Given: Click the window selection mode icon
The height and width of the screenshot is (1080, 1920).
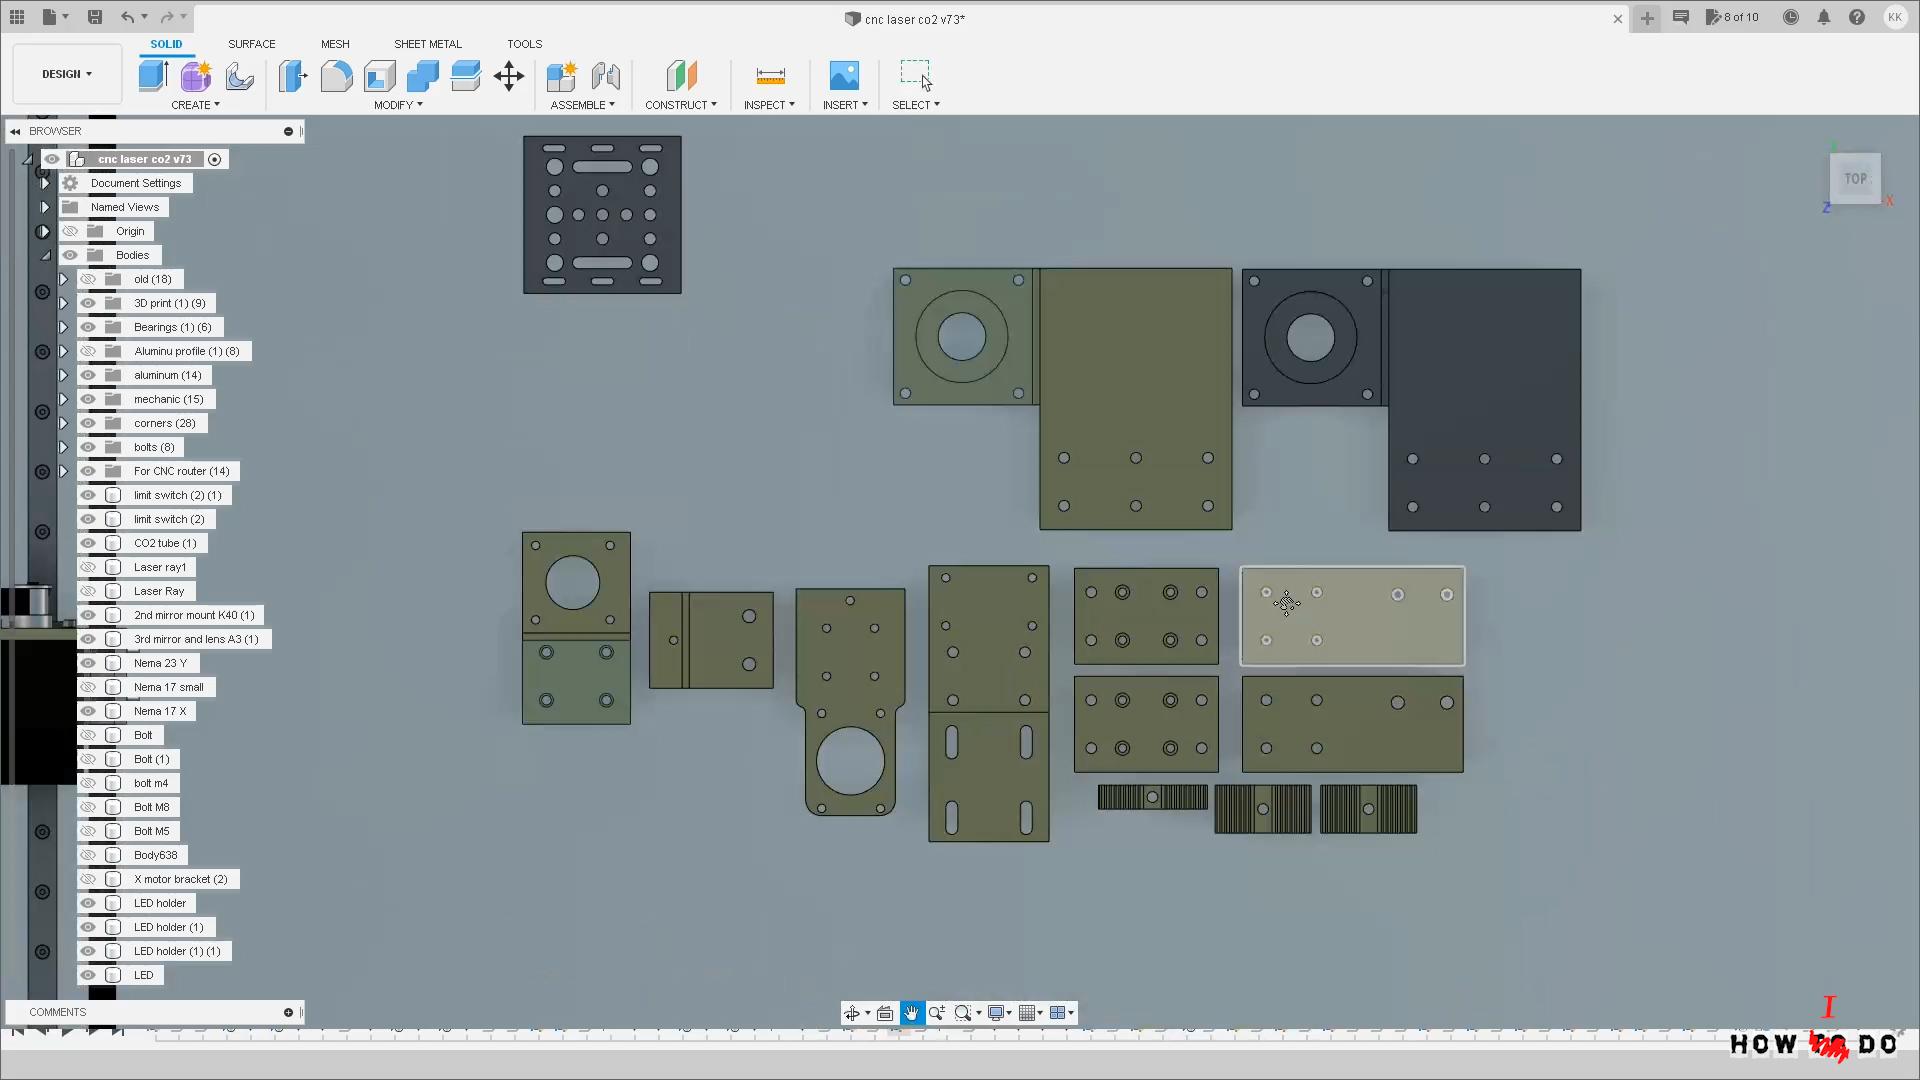Looking at the screenshot, I should (915, 75).
